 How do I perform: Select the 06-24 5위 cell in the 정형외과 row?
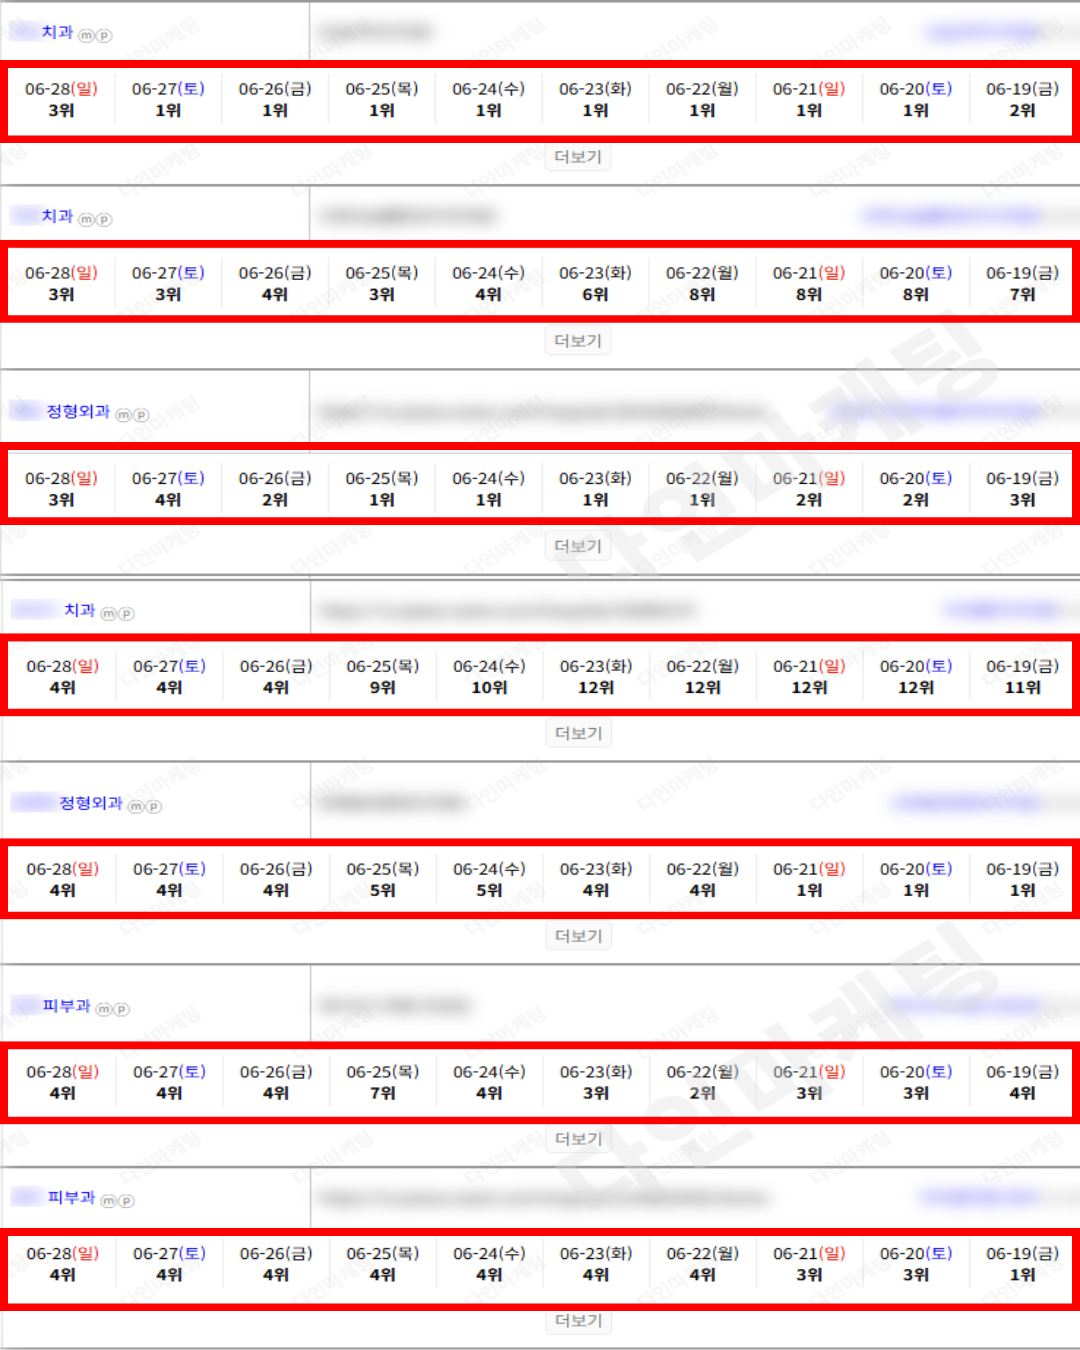pyautogui.click(x=489, y=880)
